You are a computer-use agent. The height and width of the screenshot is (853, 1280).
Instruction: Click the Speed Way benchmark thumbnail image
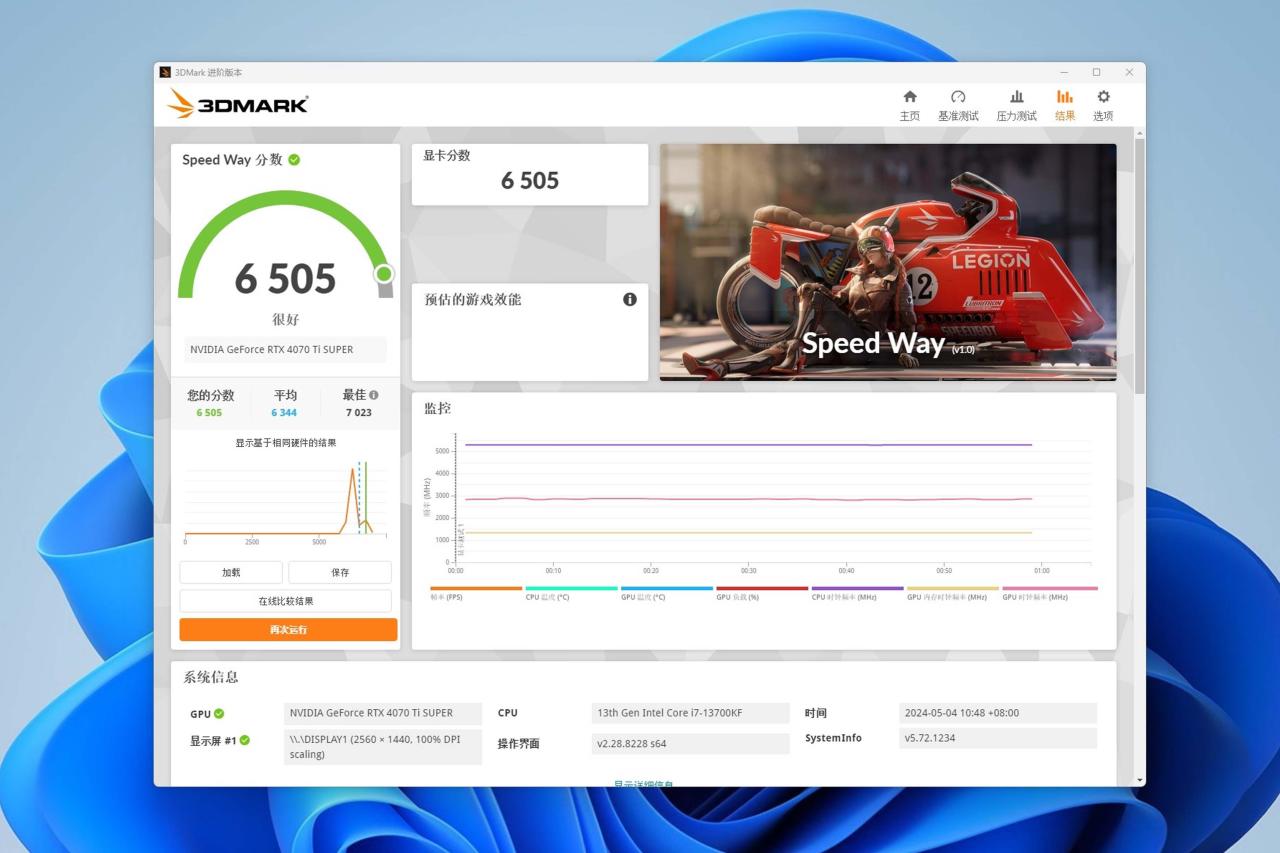[x=888, y=262]
